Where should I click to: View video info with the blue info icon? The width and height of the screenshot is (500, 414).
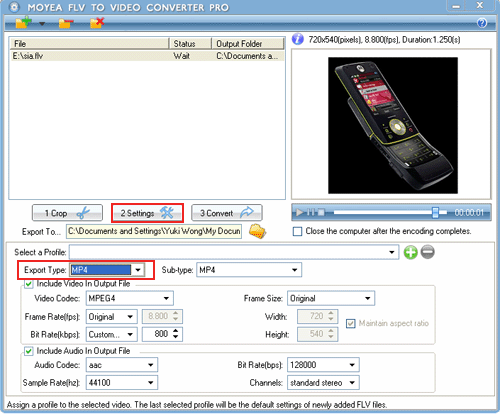(298, 39)
